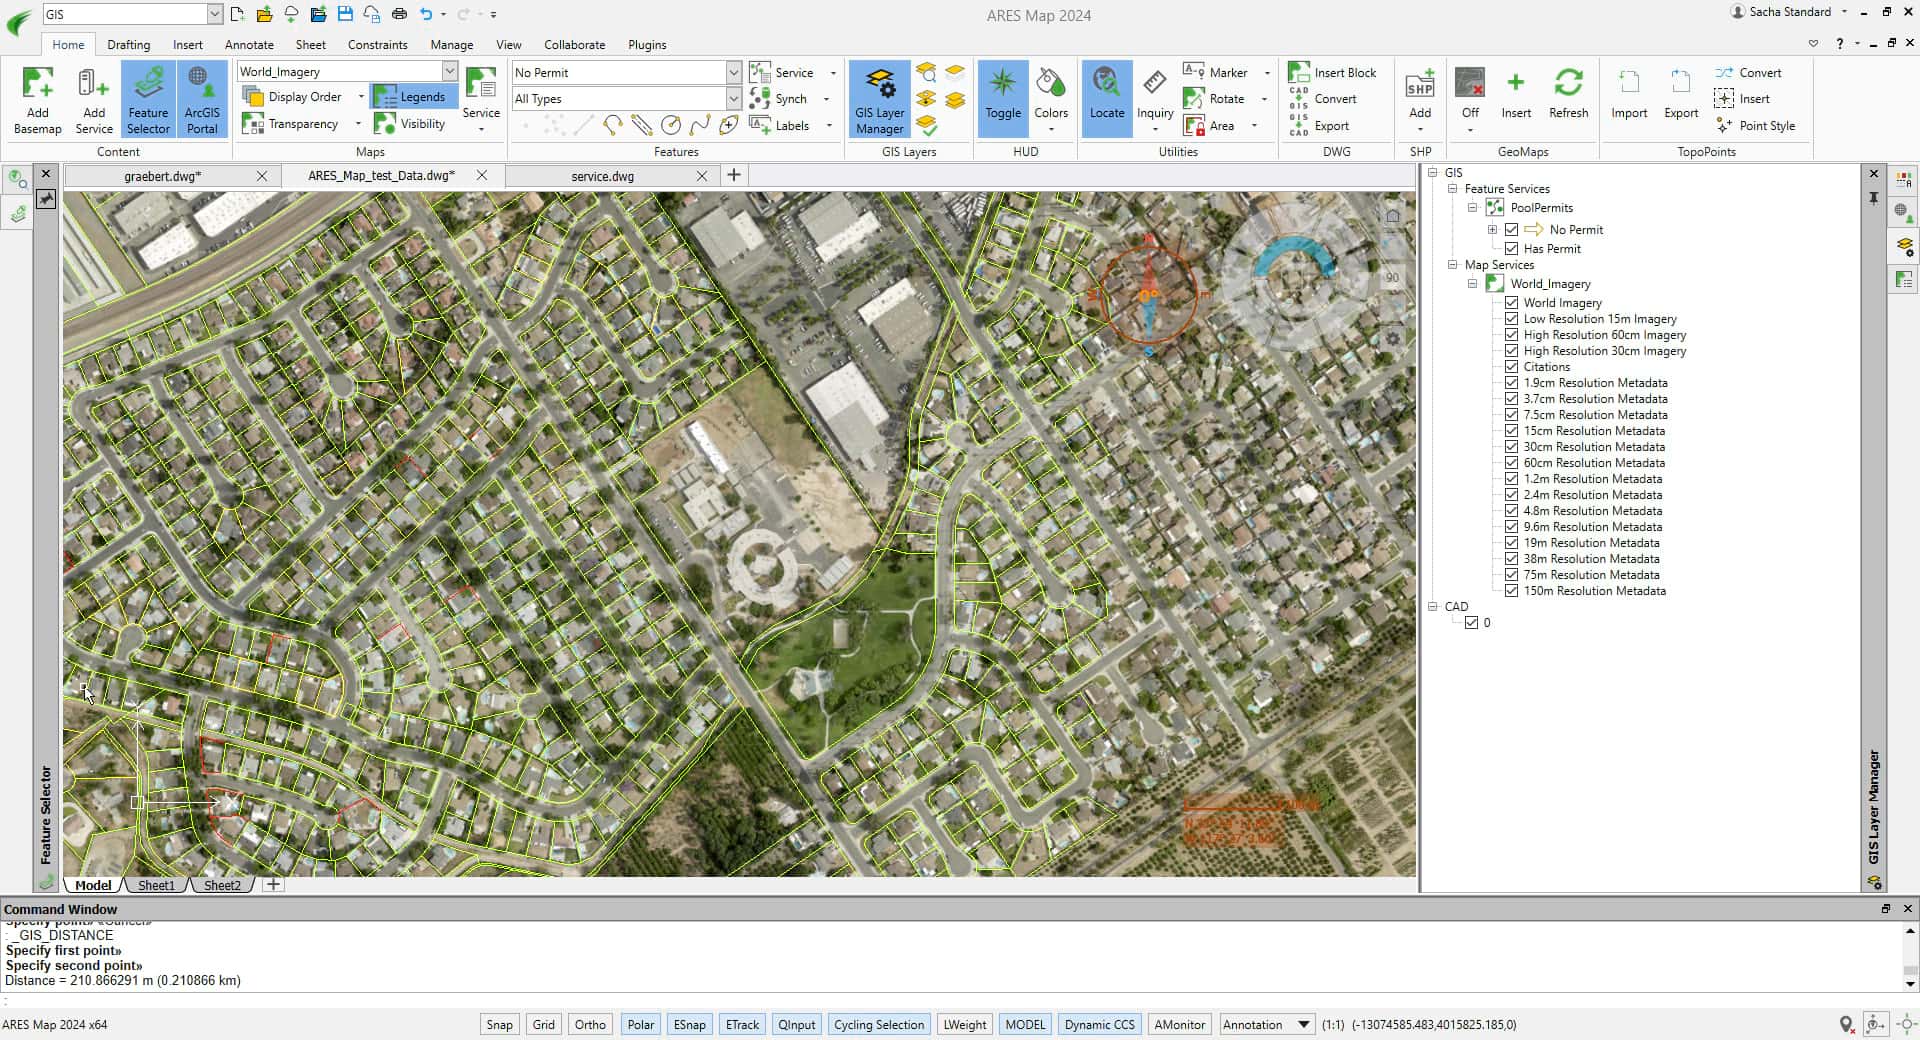Open the ArcGIS Portal tool

tap(202, 98)
